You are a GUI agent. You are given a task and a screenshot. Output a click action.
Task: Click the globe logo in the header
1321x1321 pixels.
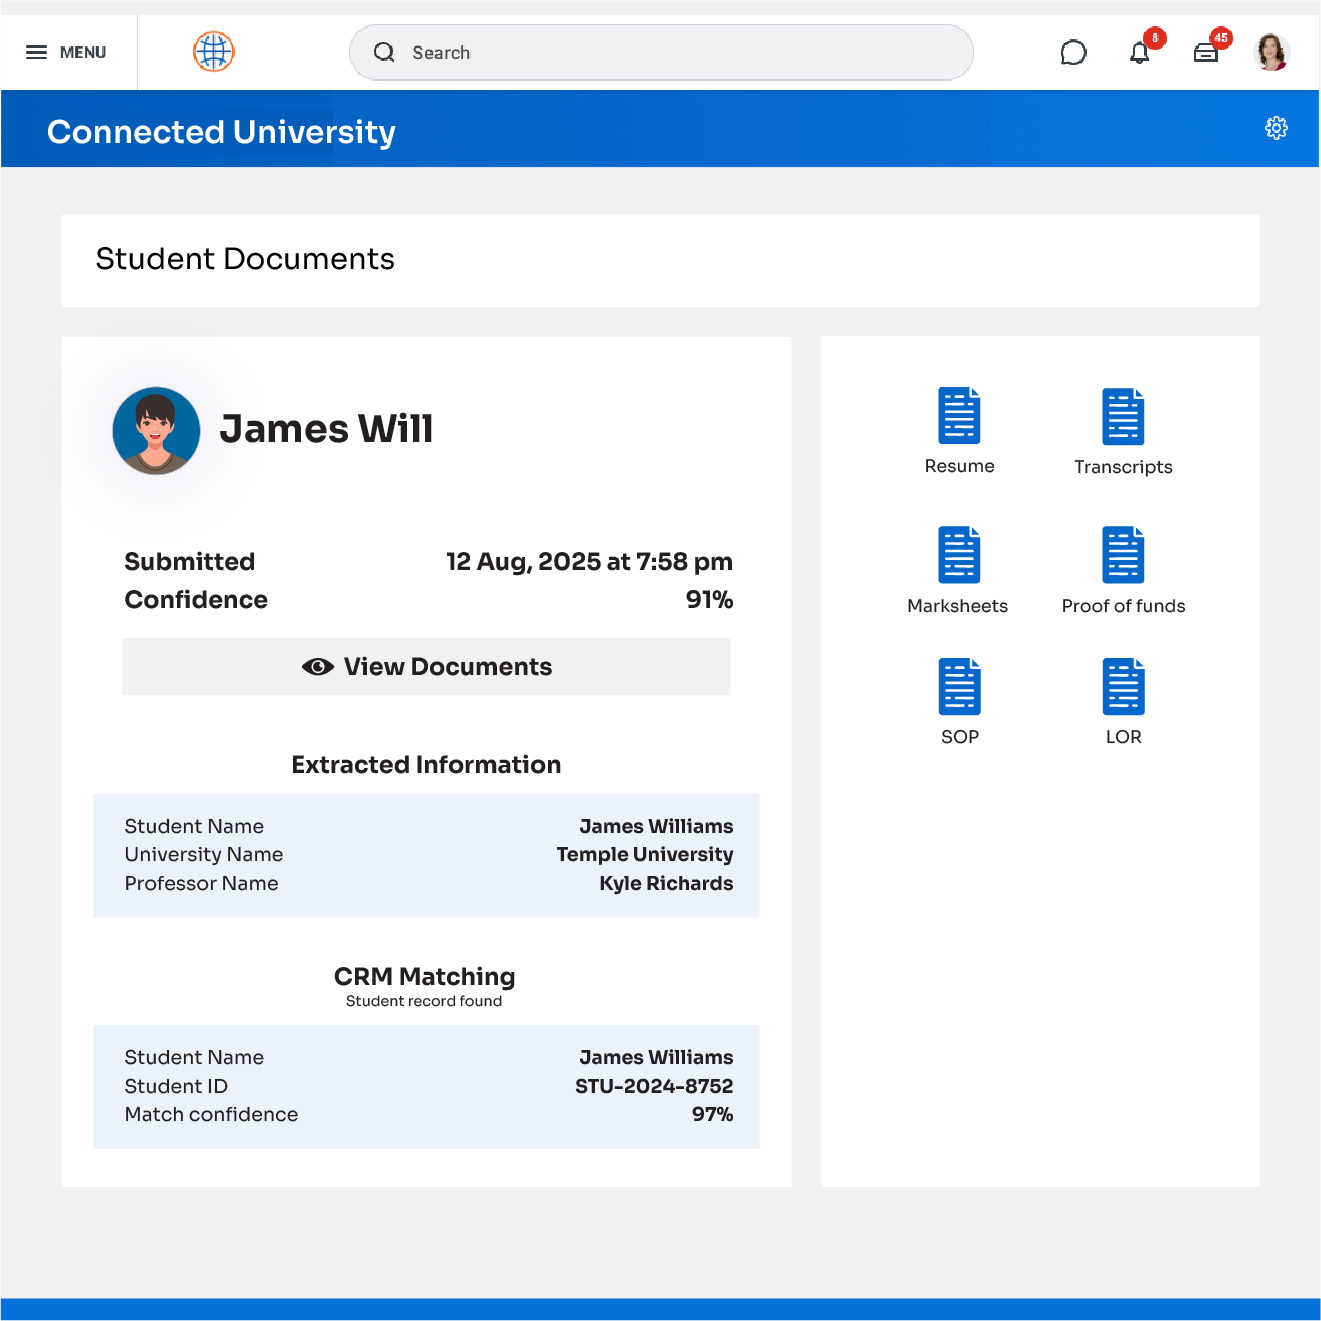pyautogui.click(x=213, y=51)
